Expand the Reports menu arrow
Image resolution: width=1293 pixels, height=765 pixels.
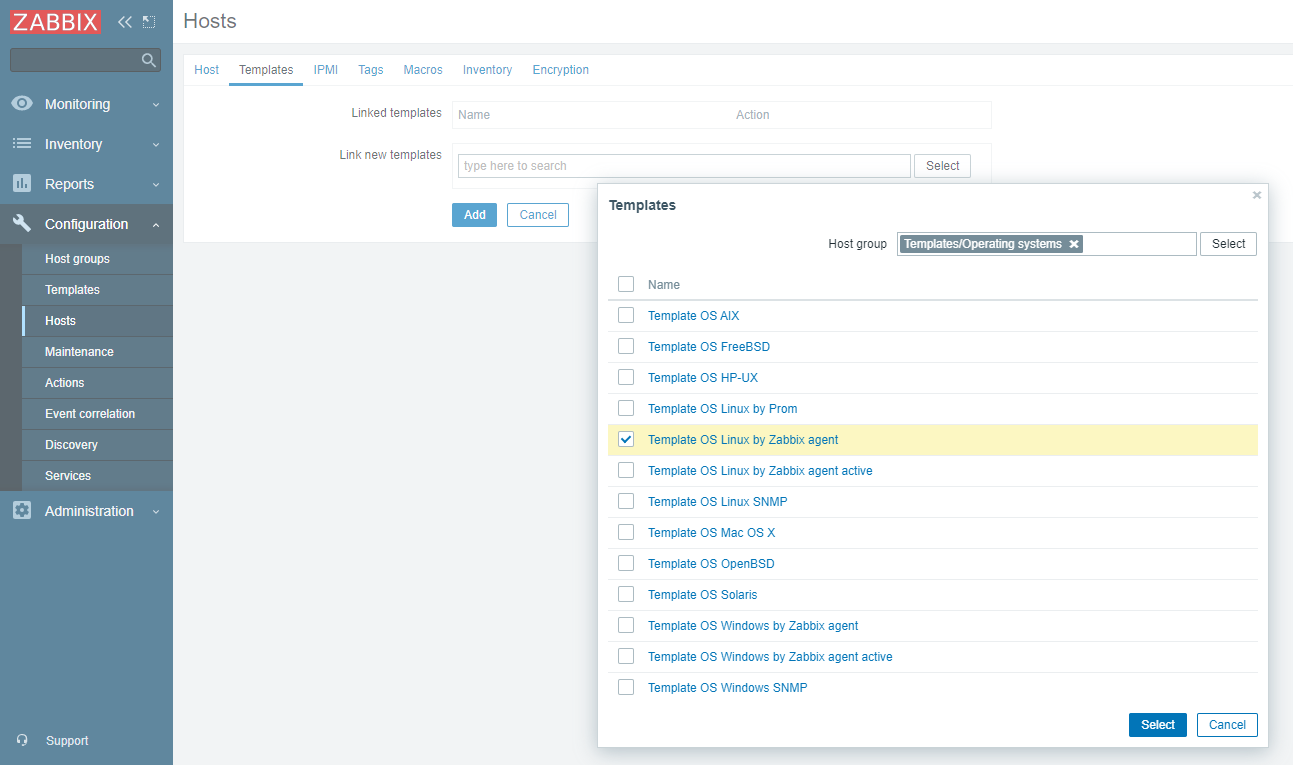(156, 185)
